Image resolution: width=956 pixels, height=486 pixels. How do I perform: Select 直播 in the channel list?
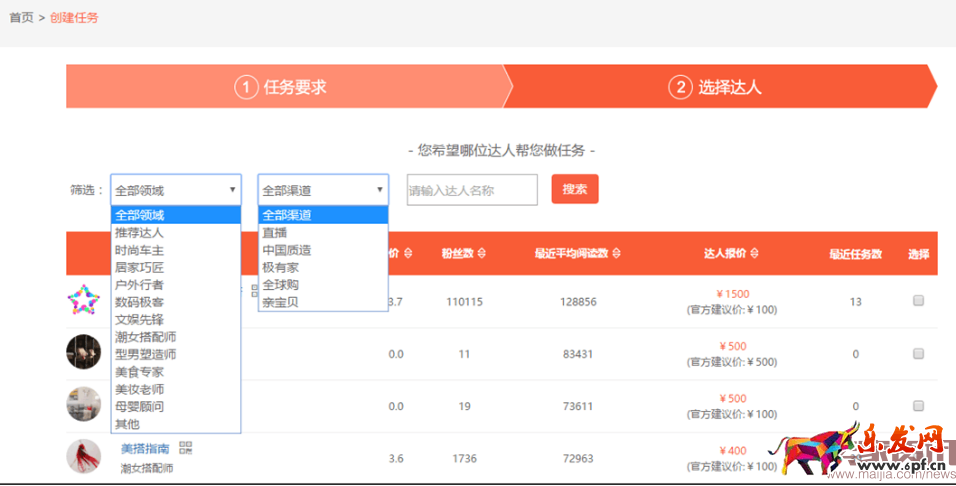pyautogui.click(x=275, y=232)
